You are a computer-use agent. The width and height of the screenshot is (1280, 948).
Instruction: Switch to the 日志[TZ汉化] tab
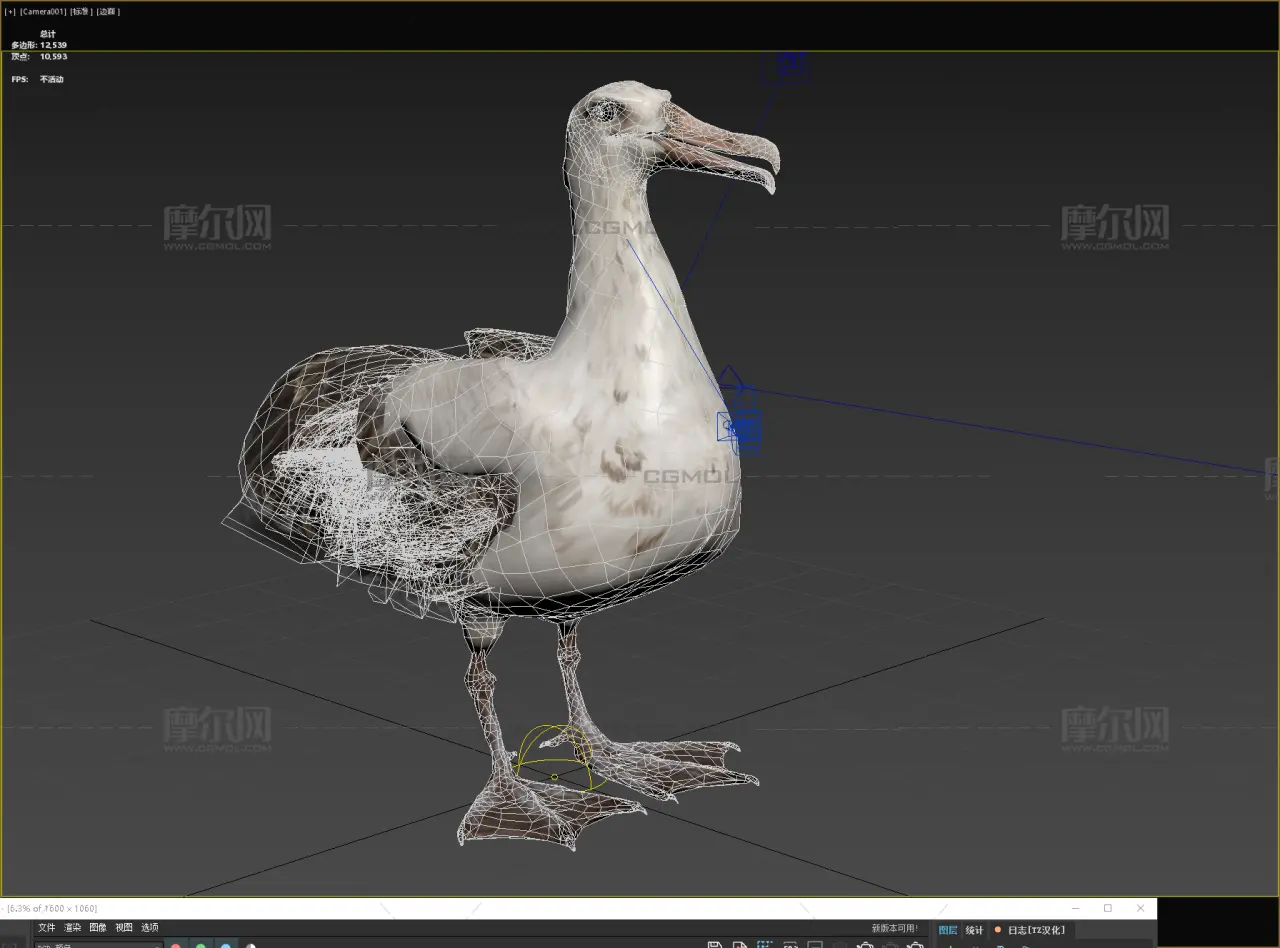[x=1035, y=930]
